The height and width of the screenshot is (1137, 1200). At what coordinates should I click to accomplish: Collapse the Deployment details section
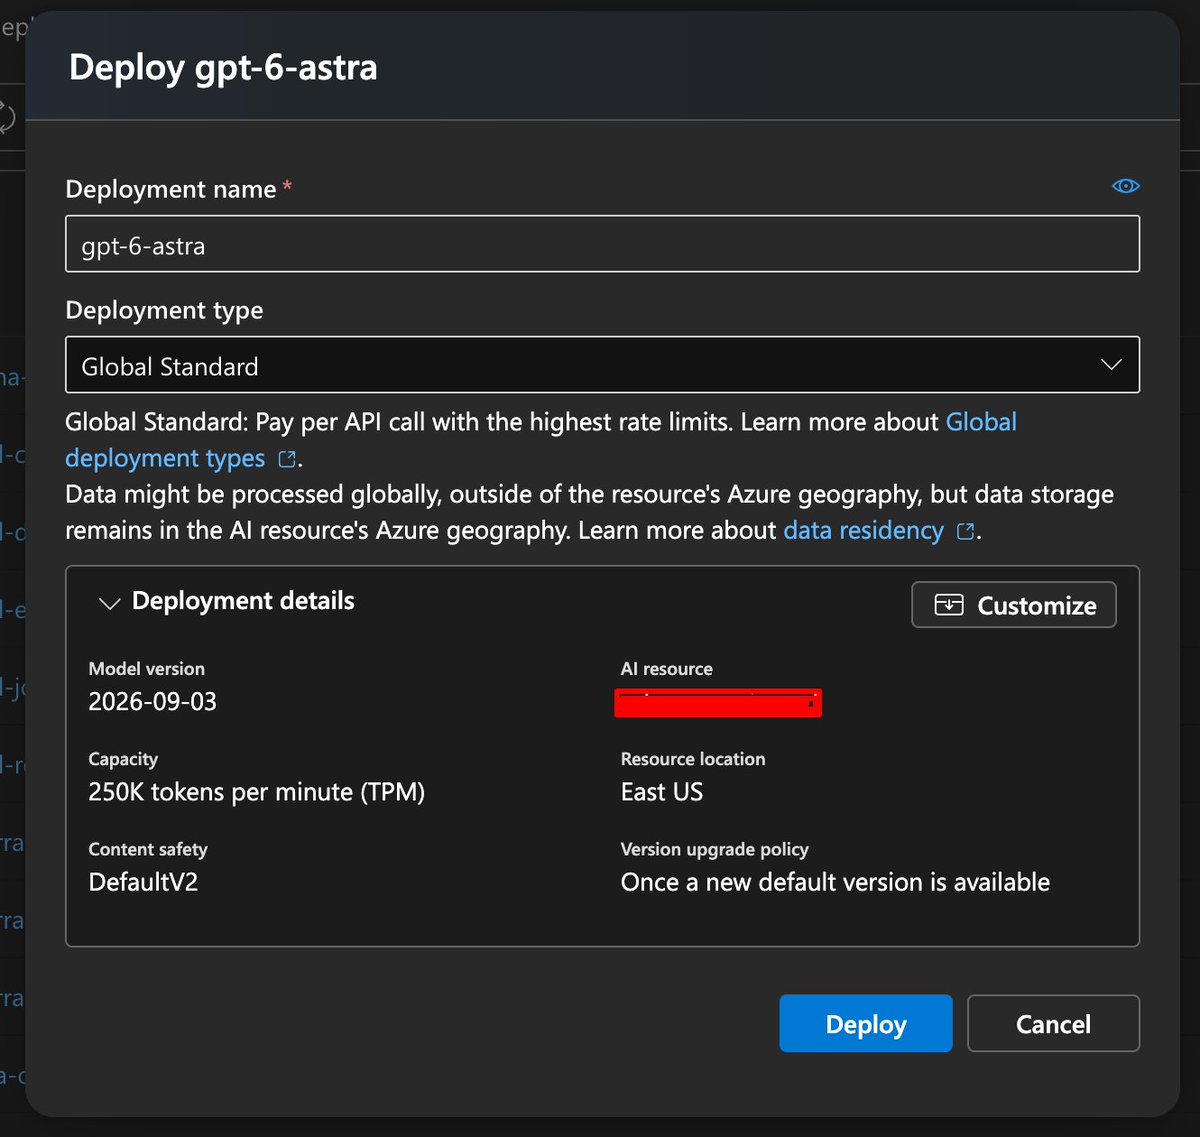[x=109, y=603]
